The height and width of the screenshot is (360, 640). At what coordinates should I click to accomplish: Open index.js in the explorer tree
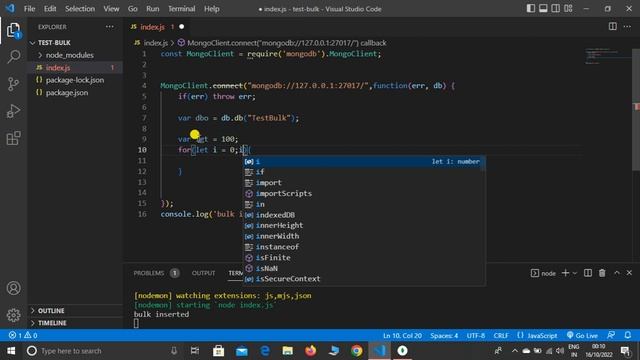coord(75,68)
